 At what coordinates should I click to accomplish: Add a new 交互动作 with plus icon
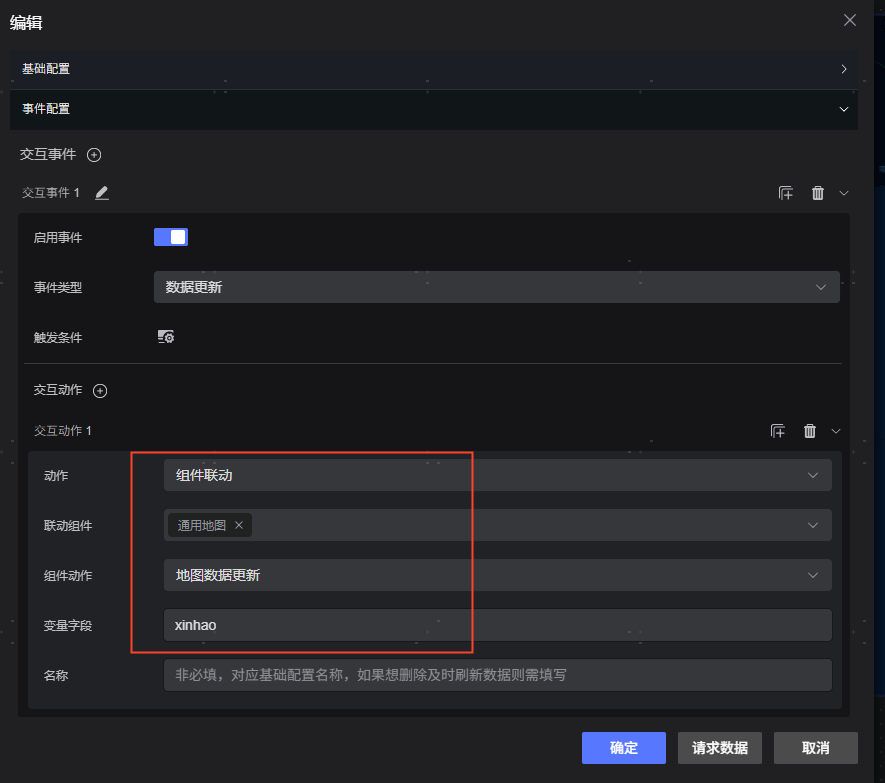(x=100, y=391)
